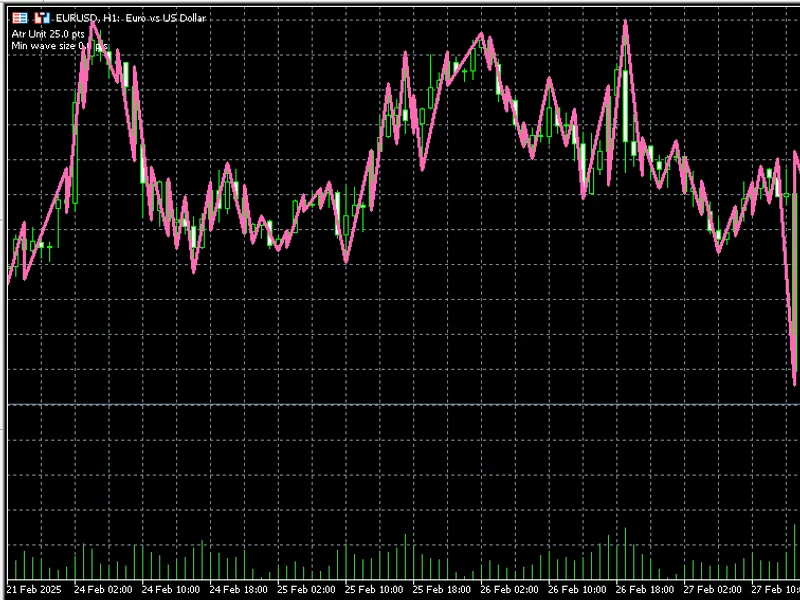This screenshot has width=800, height=600.
Task: Click the '24 Feb 18:00' time label
Action: click(x=239, y=589)
